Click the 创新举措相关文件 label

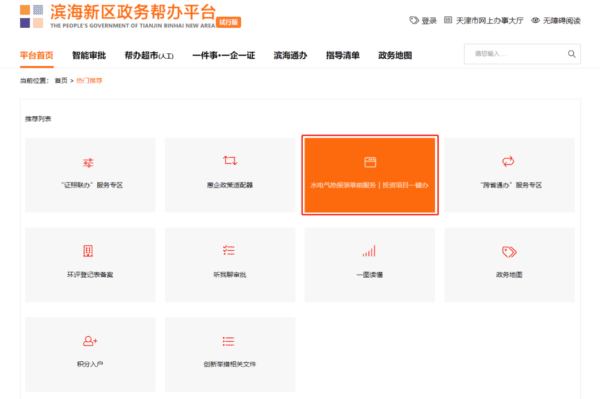[230, 364]
